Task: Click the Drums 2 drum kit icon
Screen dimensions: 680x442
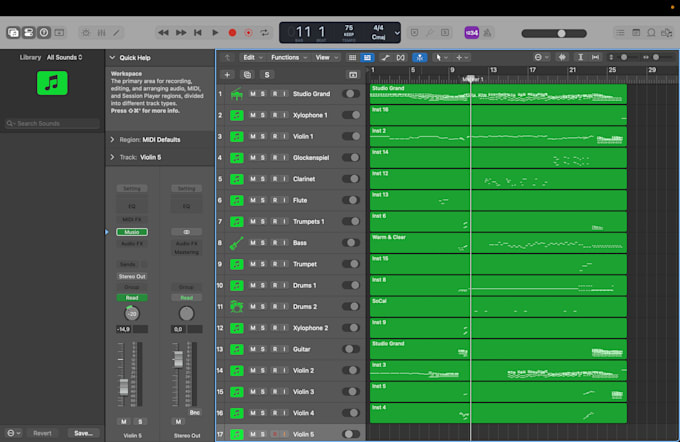Action: [x=236, y=307]
